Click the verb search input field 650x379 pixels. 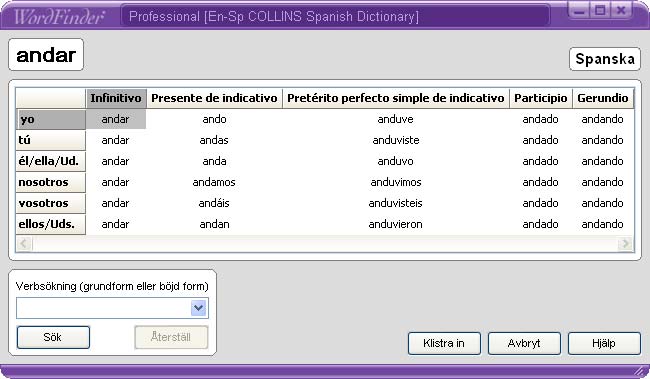(104, 308)
